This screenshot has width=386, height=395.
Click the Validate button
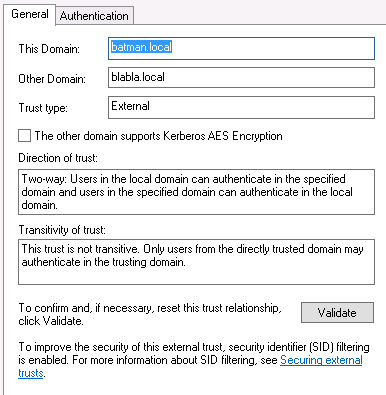pos(337,313)
